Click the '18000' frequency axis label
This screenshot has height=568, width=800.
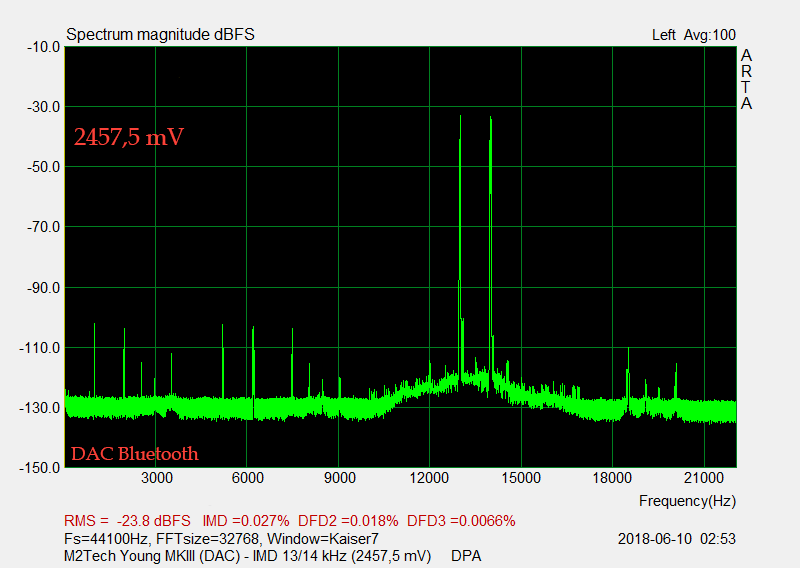point(612,478)
